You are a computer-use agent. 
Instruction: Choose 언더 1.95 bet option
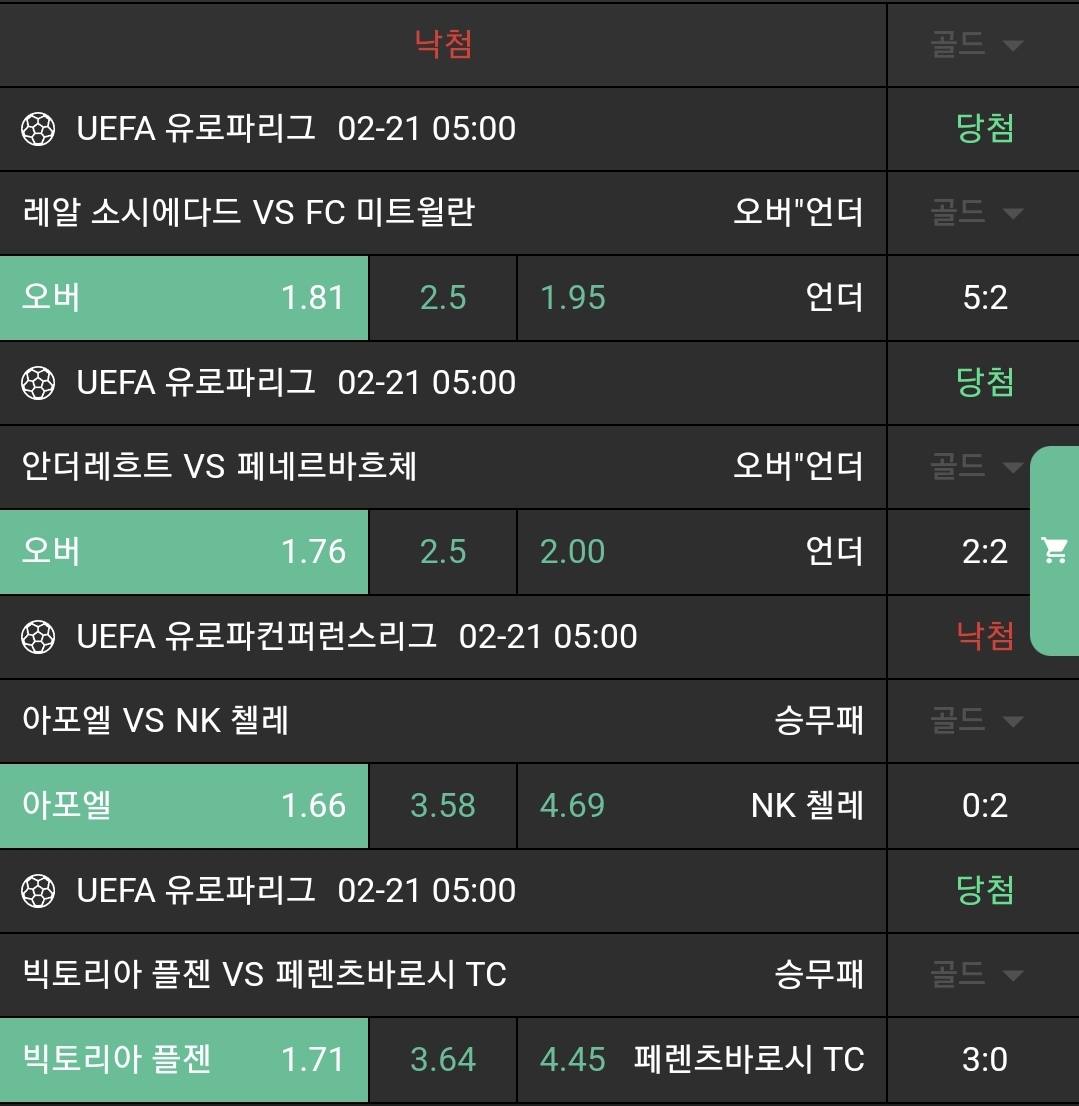pyautogui.click(x=701, y=298)
